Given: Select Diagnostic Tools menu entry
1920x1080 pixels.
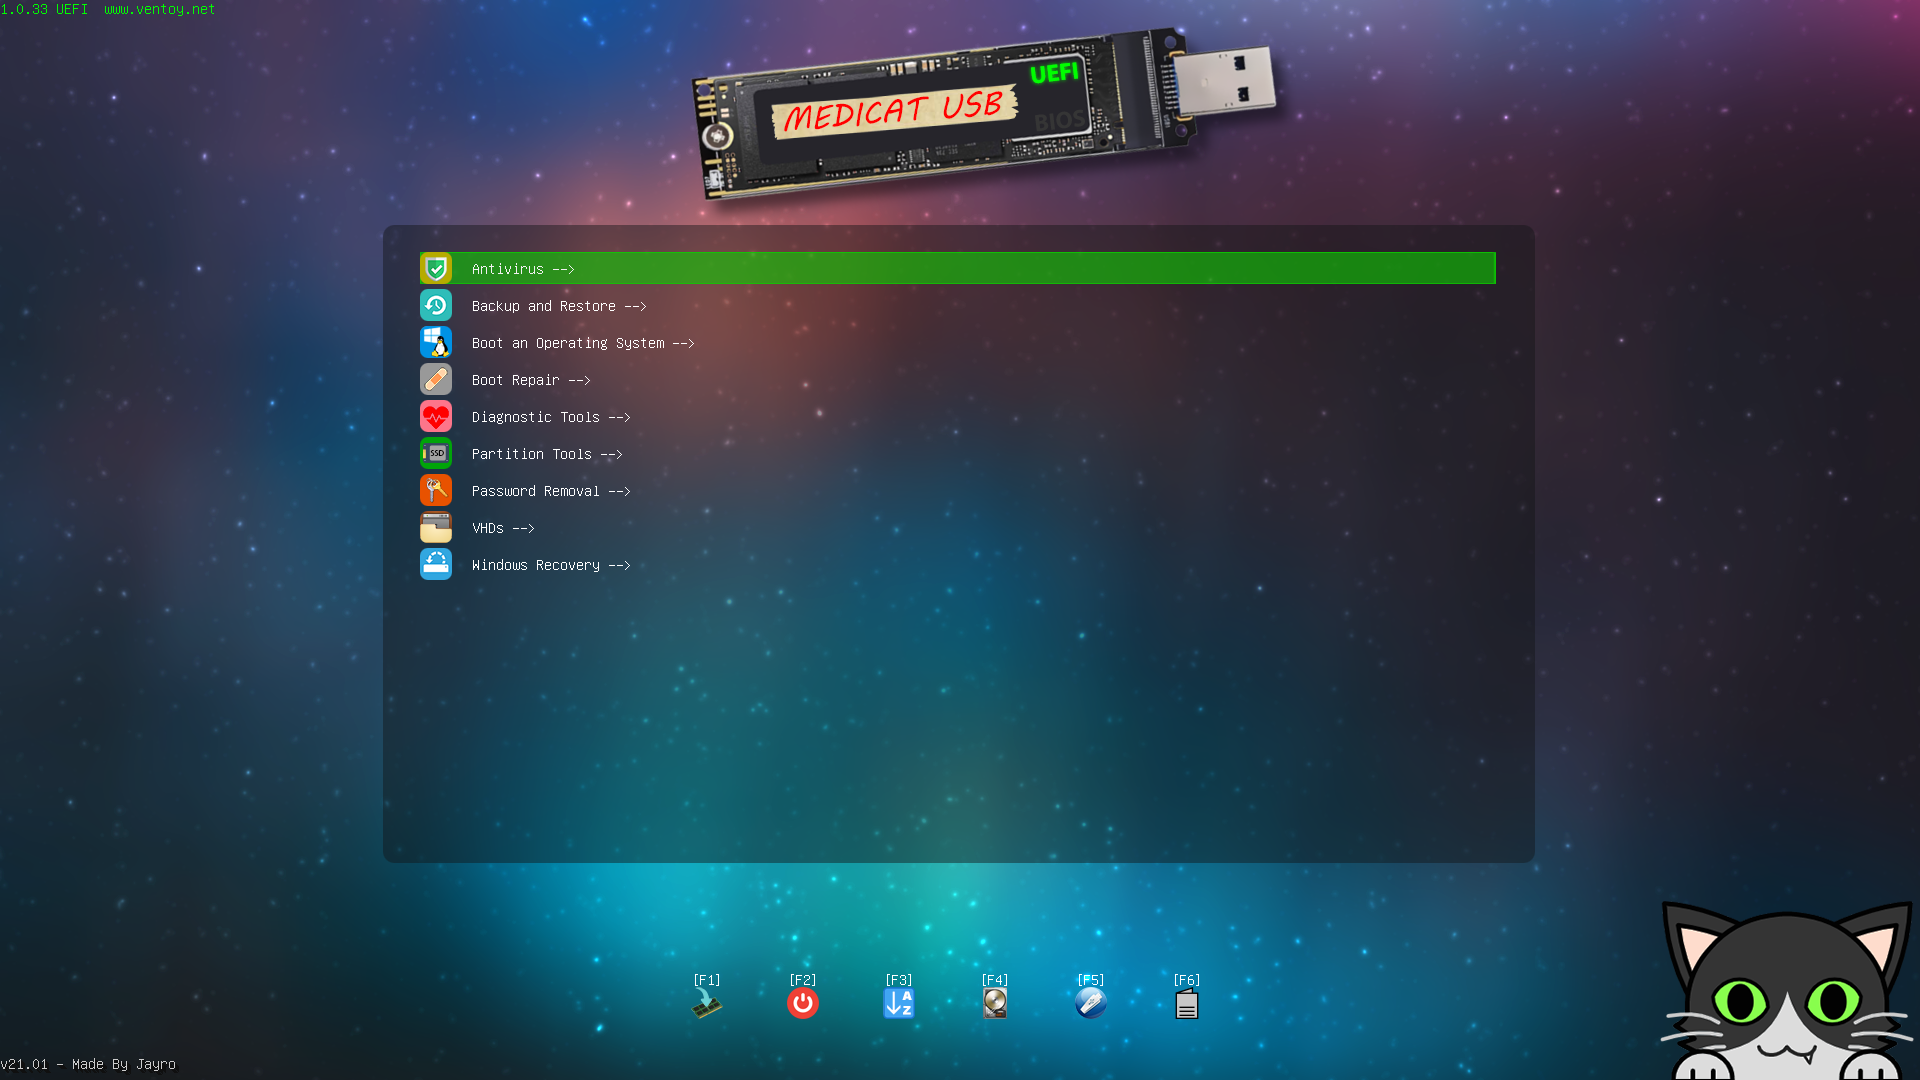Looking at the screenshot, I should [957, 416].
